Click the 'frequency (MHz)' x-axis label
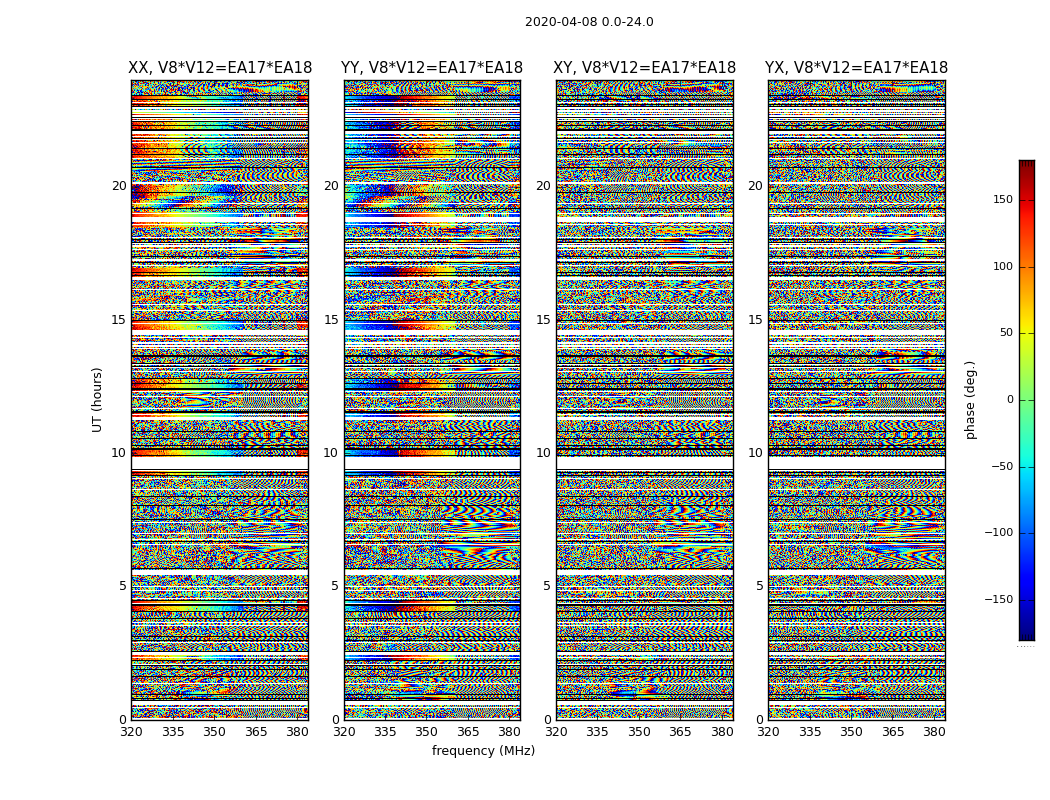The width and height of the screenshot is (1050, 800). [483, 750]
